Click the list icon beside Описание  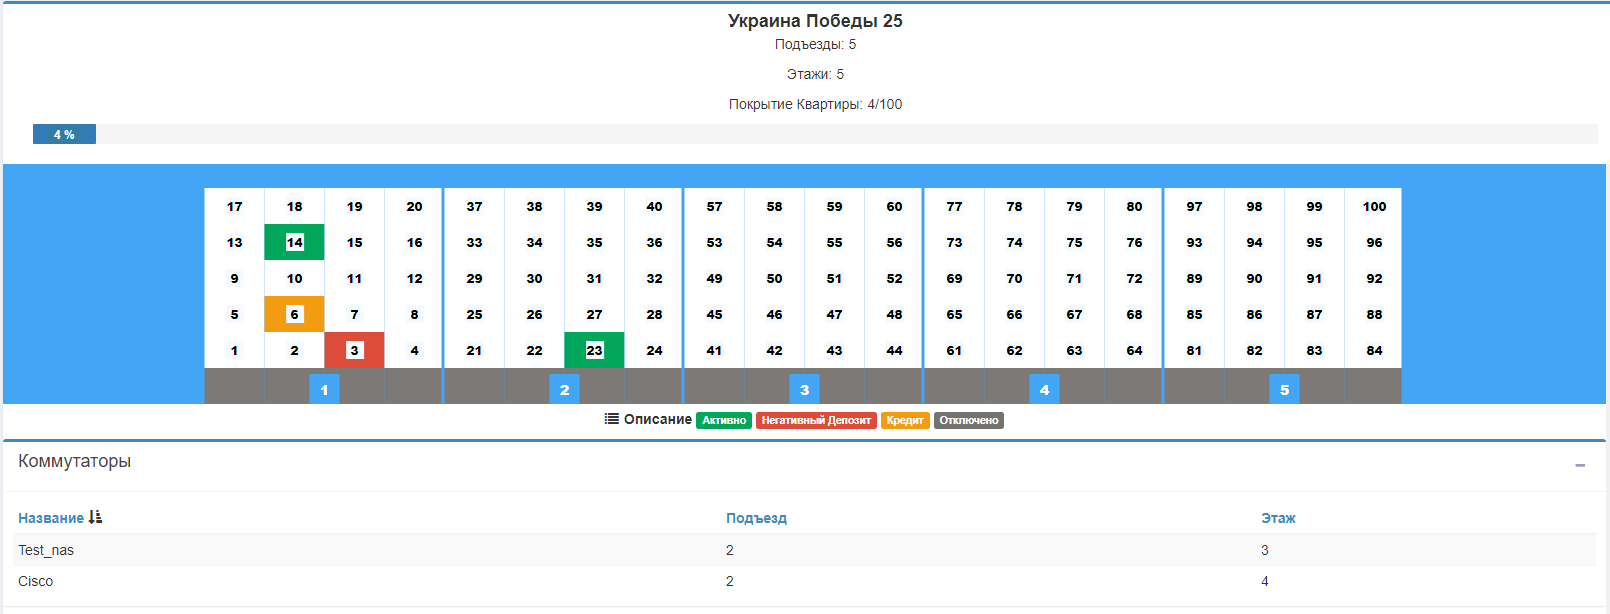[x=612, y=419]
